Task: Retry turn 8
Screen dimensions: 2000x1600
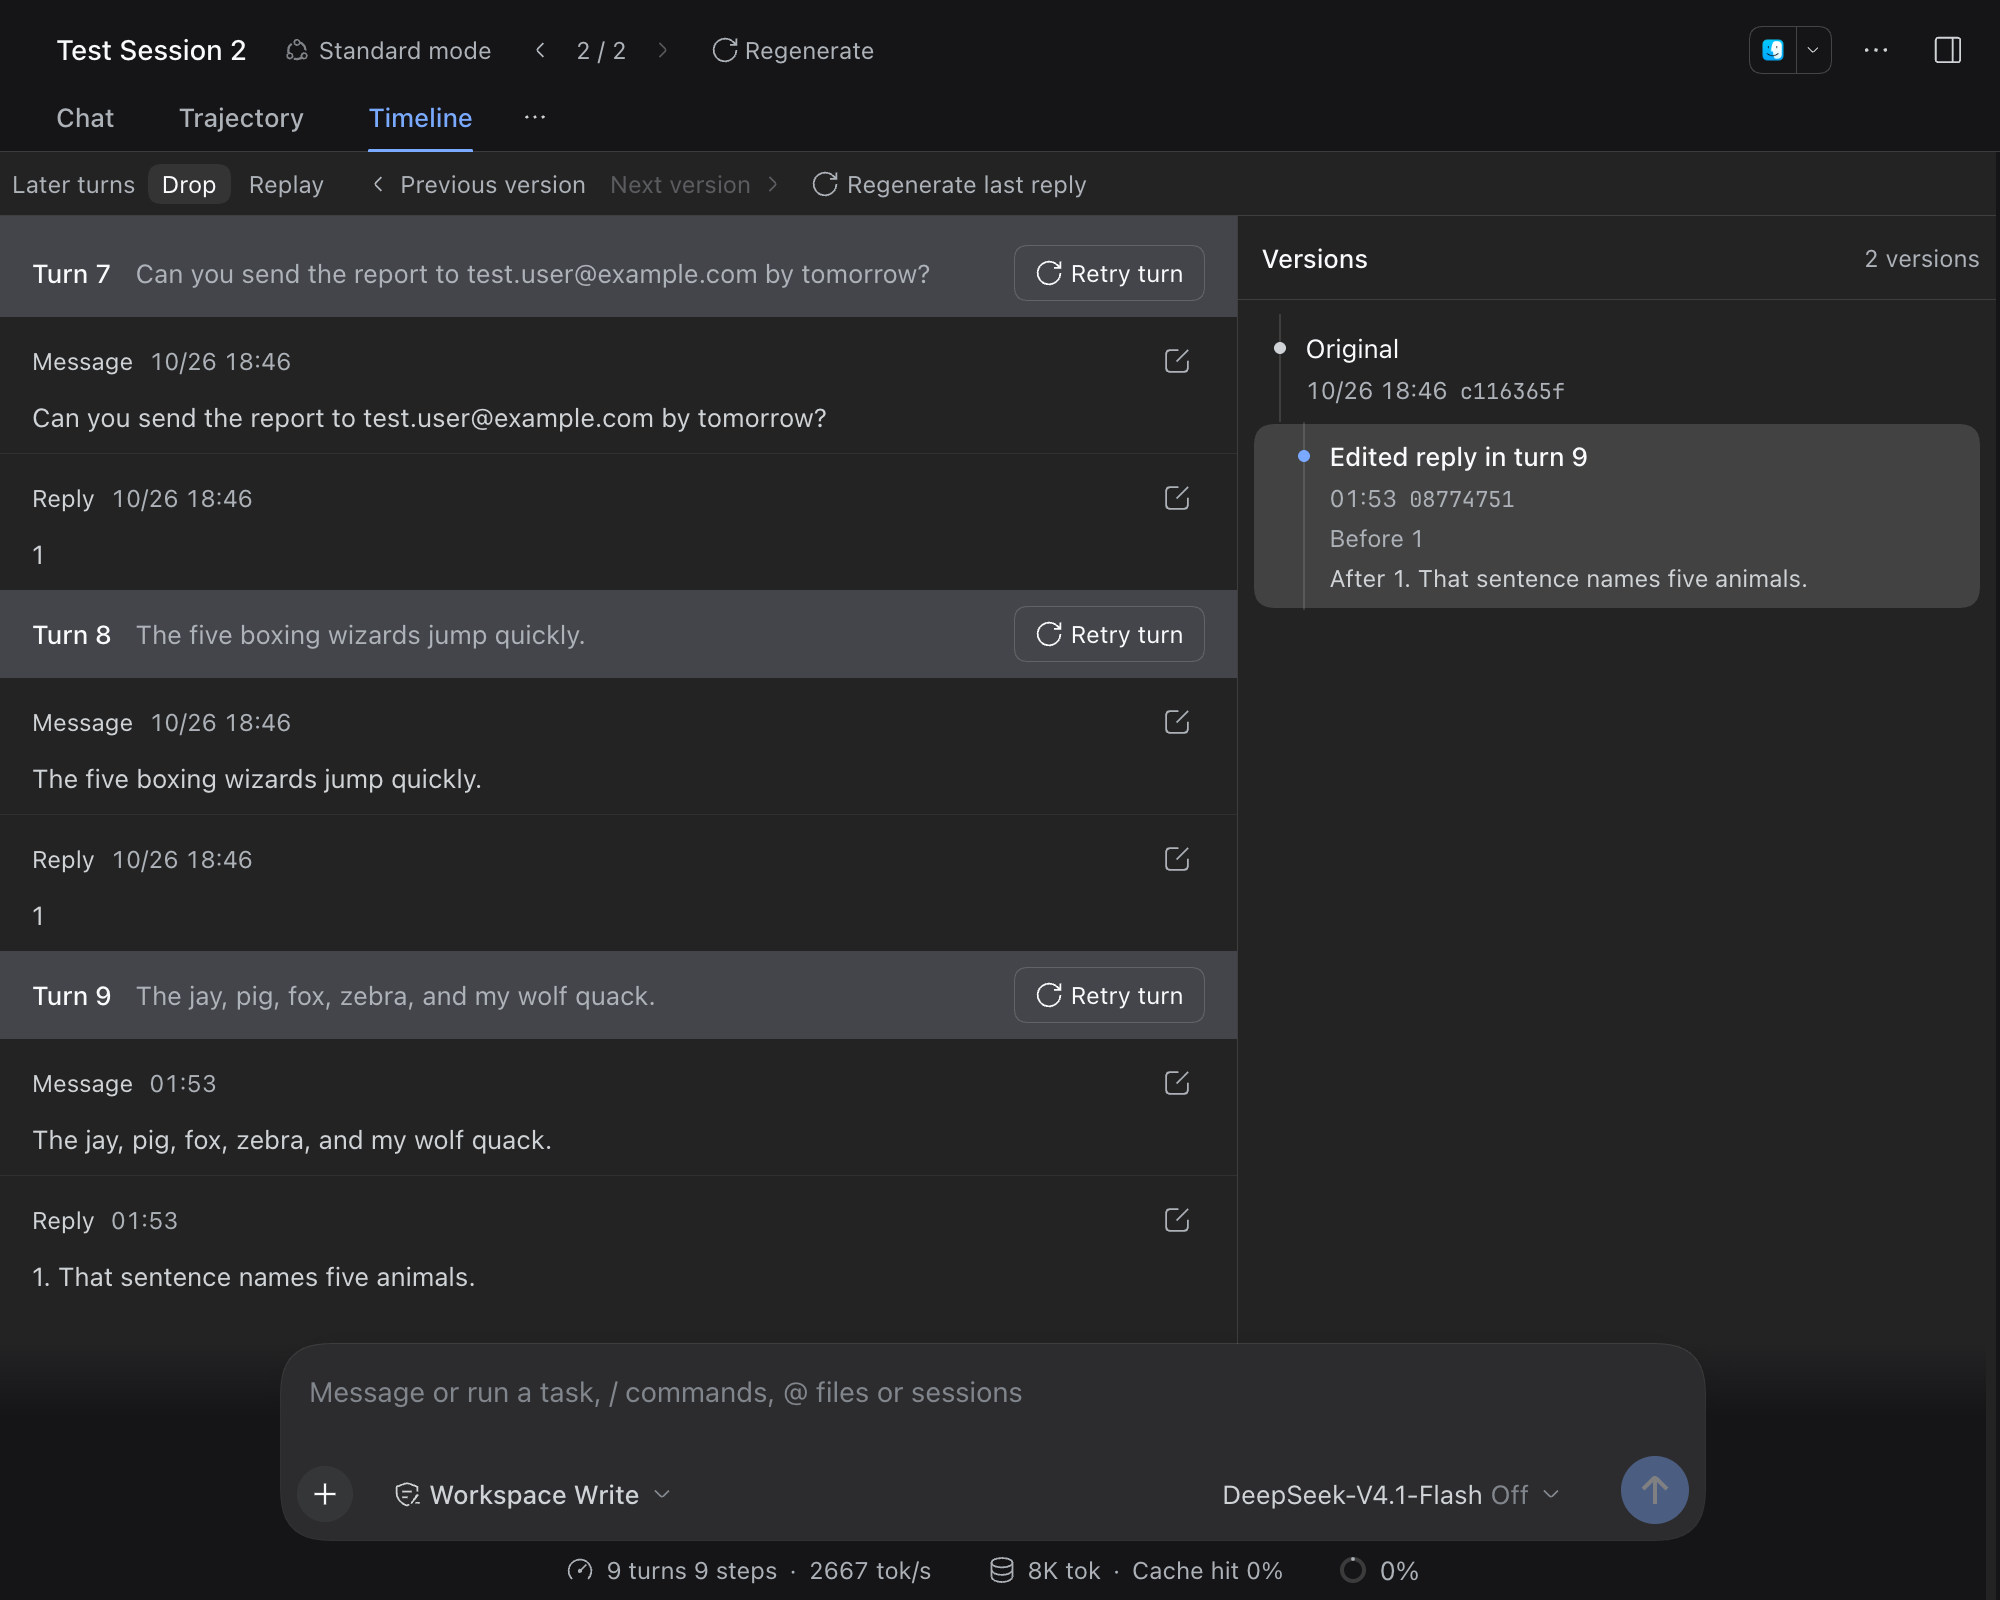Action: 1109,634
